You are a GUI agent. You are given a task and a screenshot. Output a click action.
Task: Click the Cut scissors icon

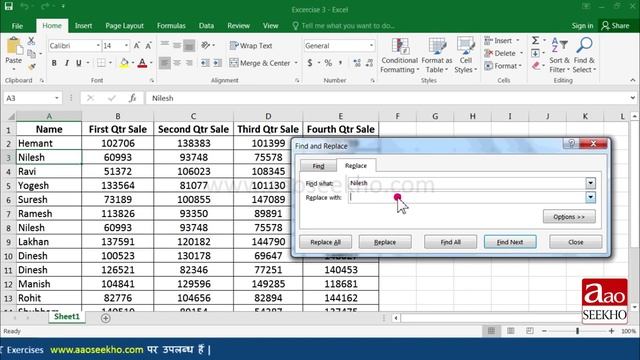31,41
